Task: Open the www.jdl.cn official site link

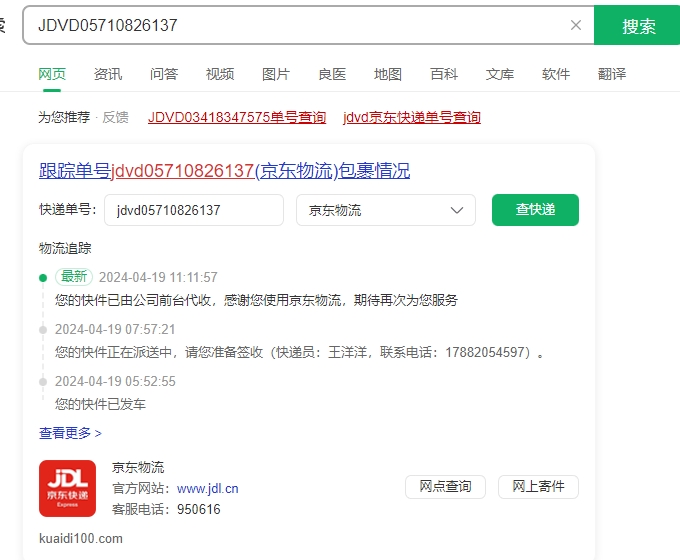Action: coord(207,488)
